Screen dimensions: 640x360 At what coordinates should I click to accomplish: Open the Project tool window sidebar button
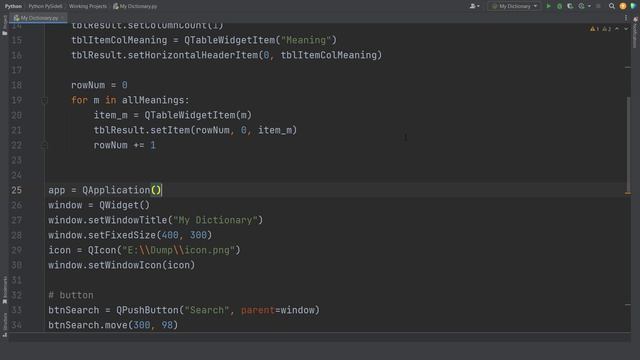[x=4, y=25]
